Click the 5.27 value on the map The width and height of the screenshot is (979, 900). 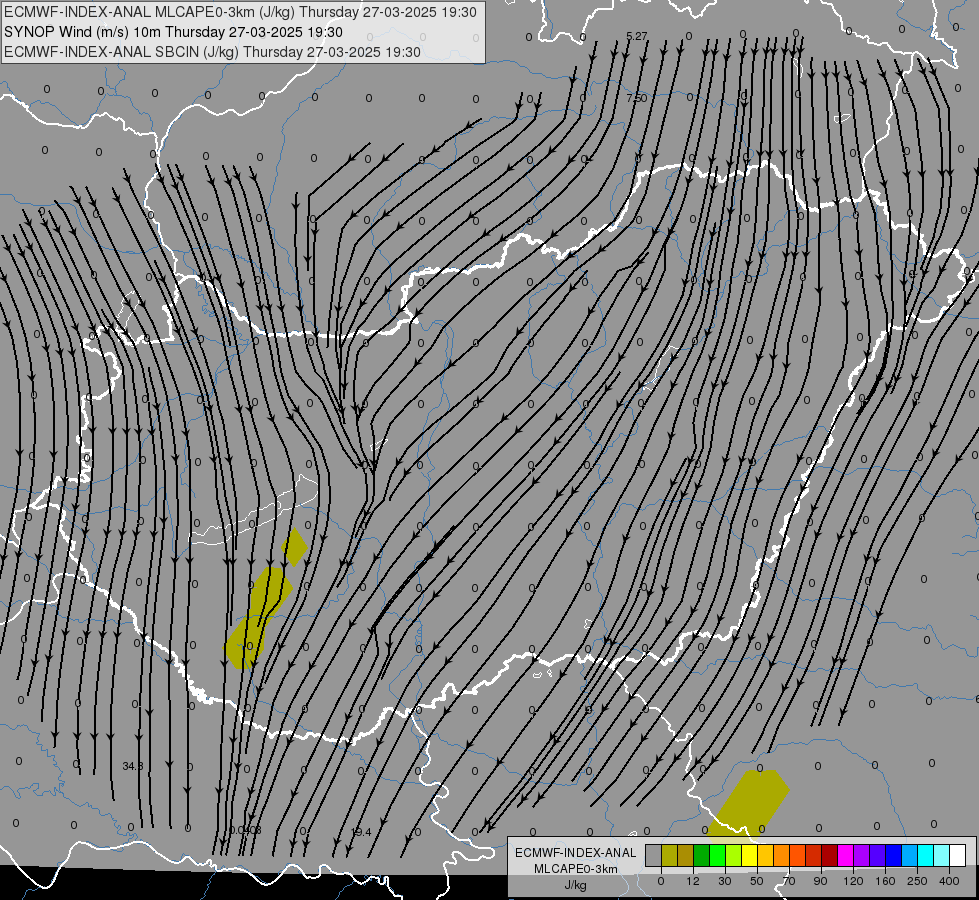tap(636, 36)
